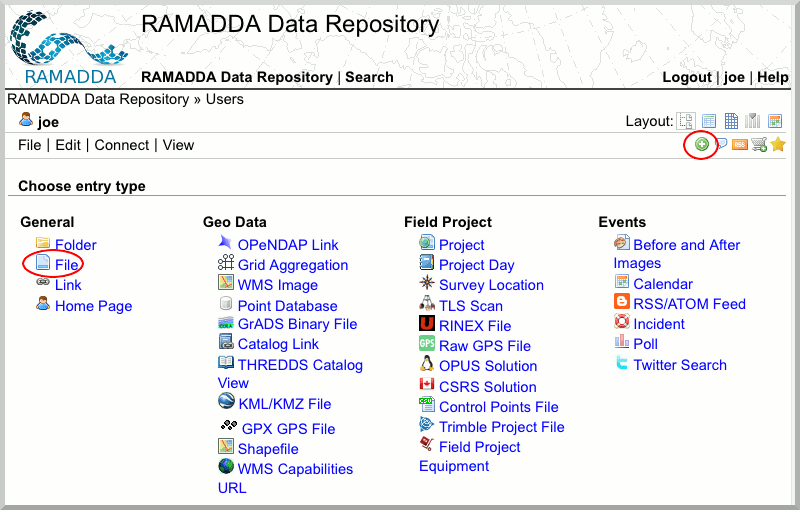The width and height of the screenshot is (800, 510).
Task: Open the comments speech bubble icon
Action: coord(721,145)
